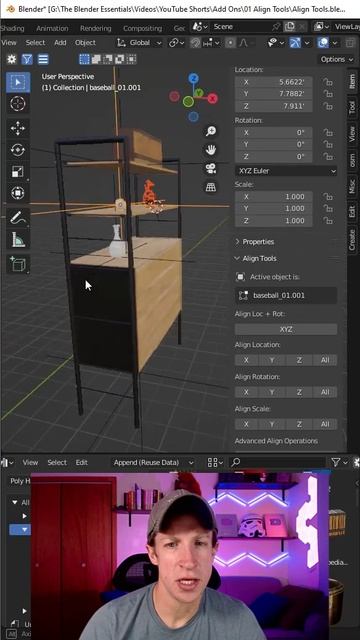Open the Add menu in viewport header
This screenshot has height=640, width=360.
tap(60, 42)
